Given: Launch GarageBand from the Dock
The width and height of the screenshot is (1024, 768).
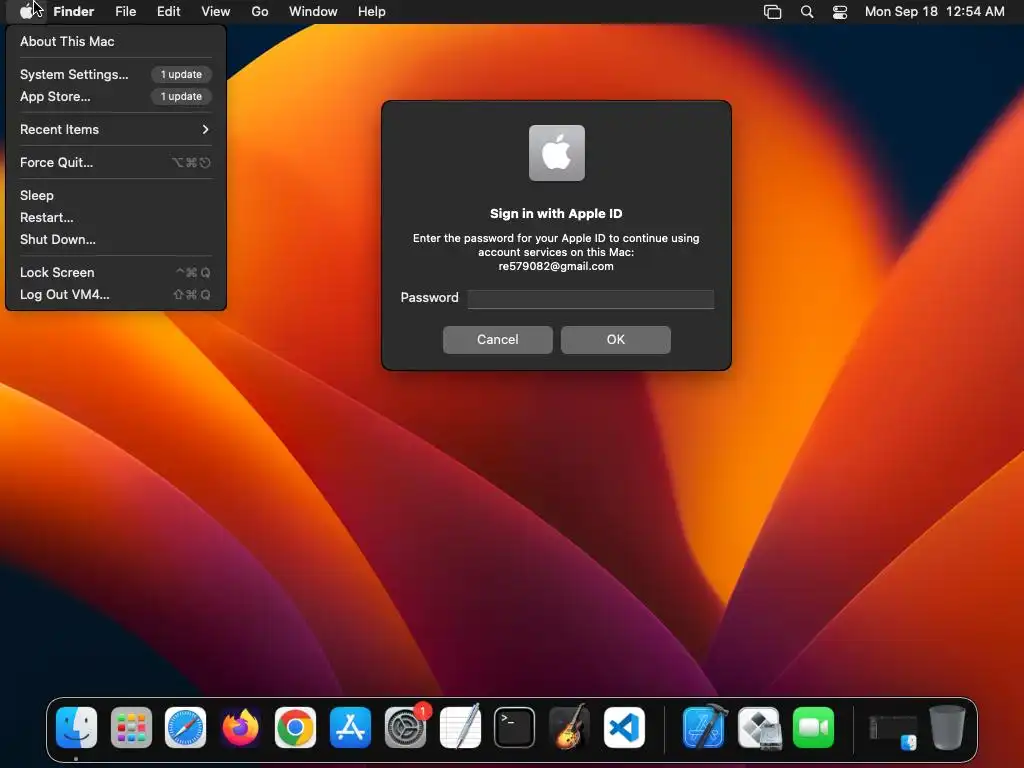Looking at the screenshot, I should [569, 728].
